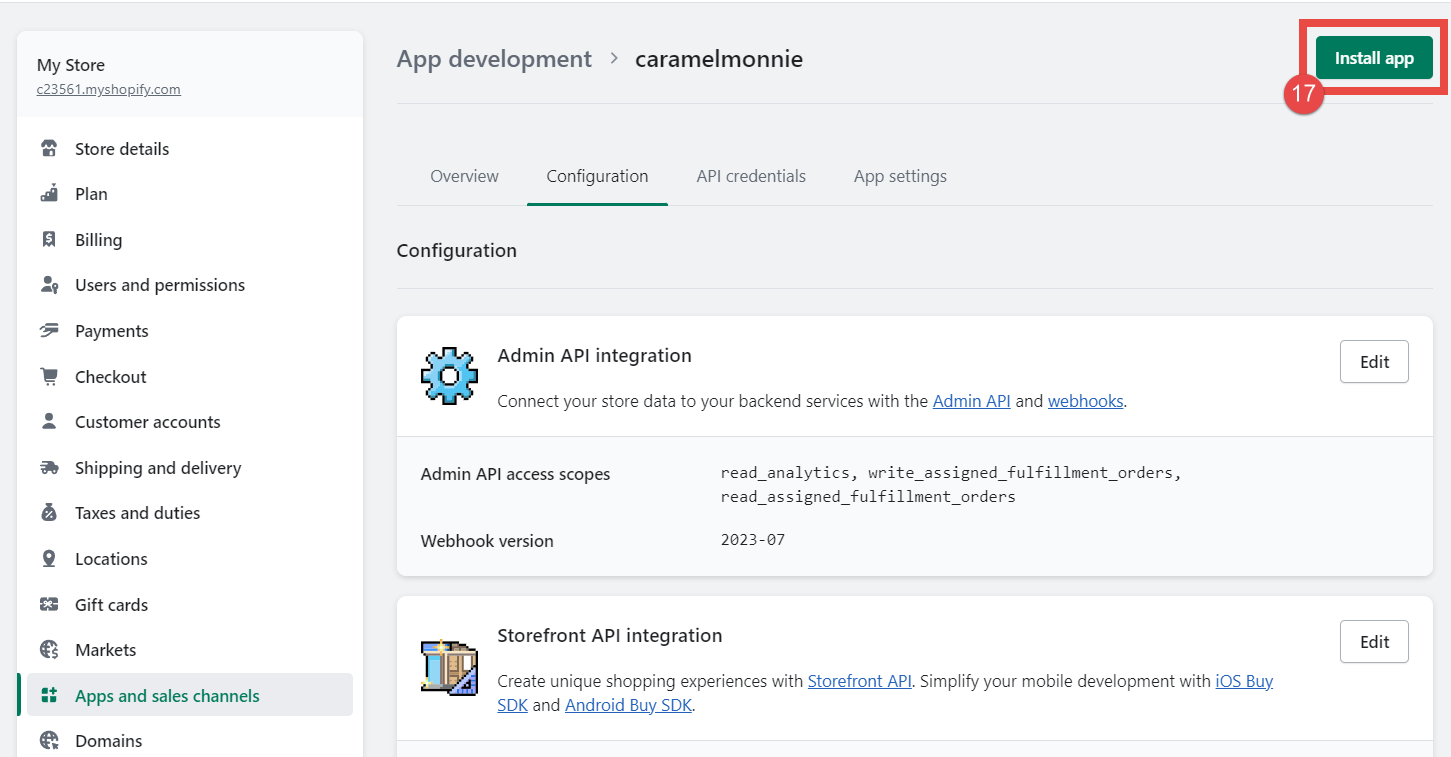Switch to API credentials tab
Image resolution: width=1451 pixels, height=757 pixels.
pos(751,176)
